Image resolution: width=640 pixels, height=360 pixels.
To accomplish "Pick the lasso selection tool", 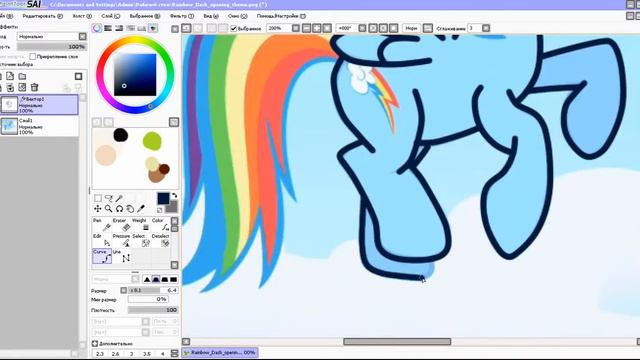I will [x=109, y=198].
